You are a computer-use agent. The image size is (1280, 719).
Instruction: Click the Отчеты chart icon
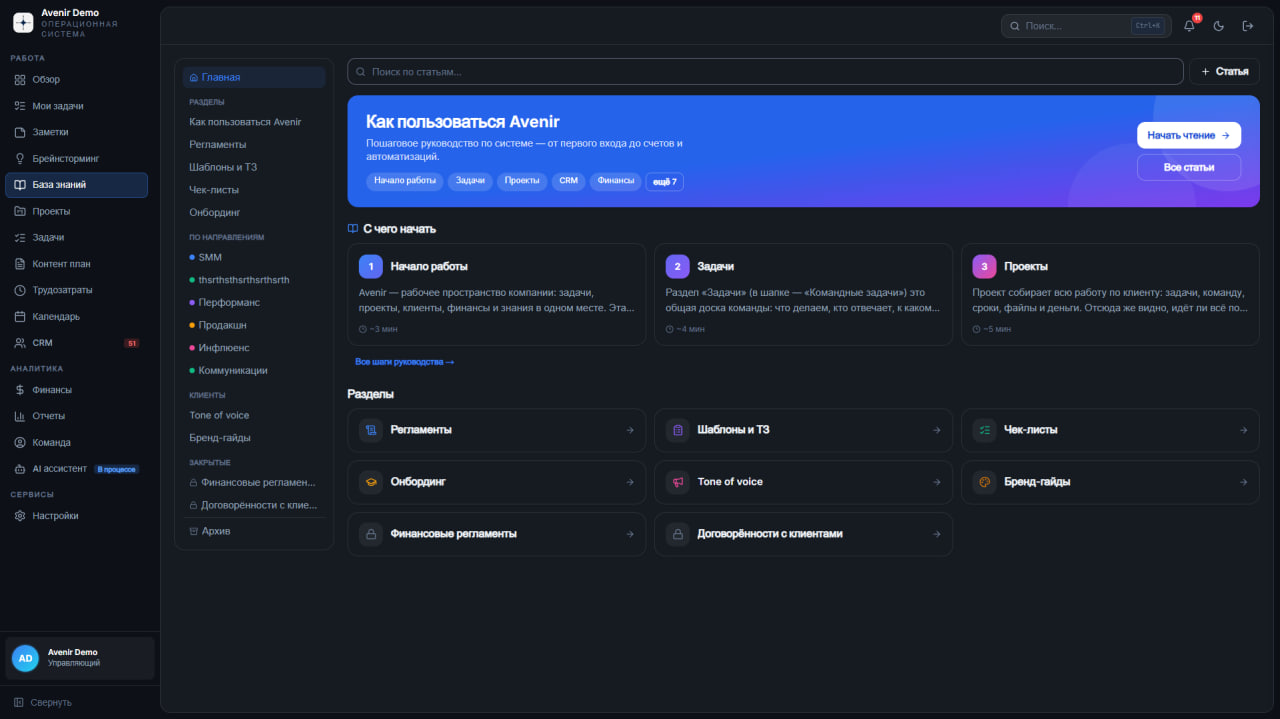(20, 416)
